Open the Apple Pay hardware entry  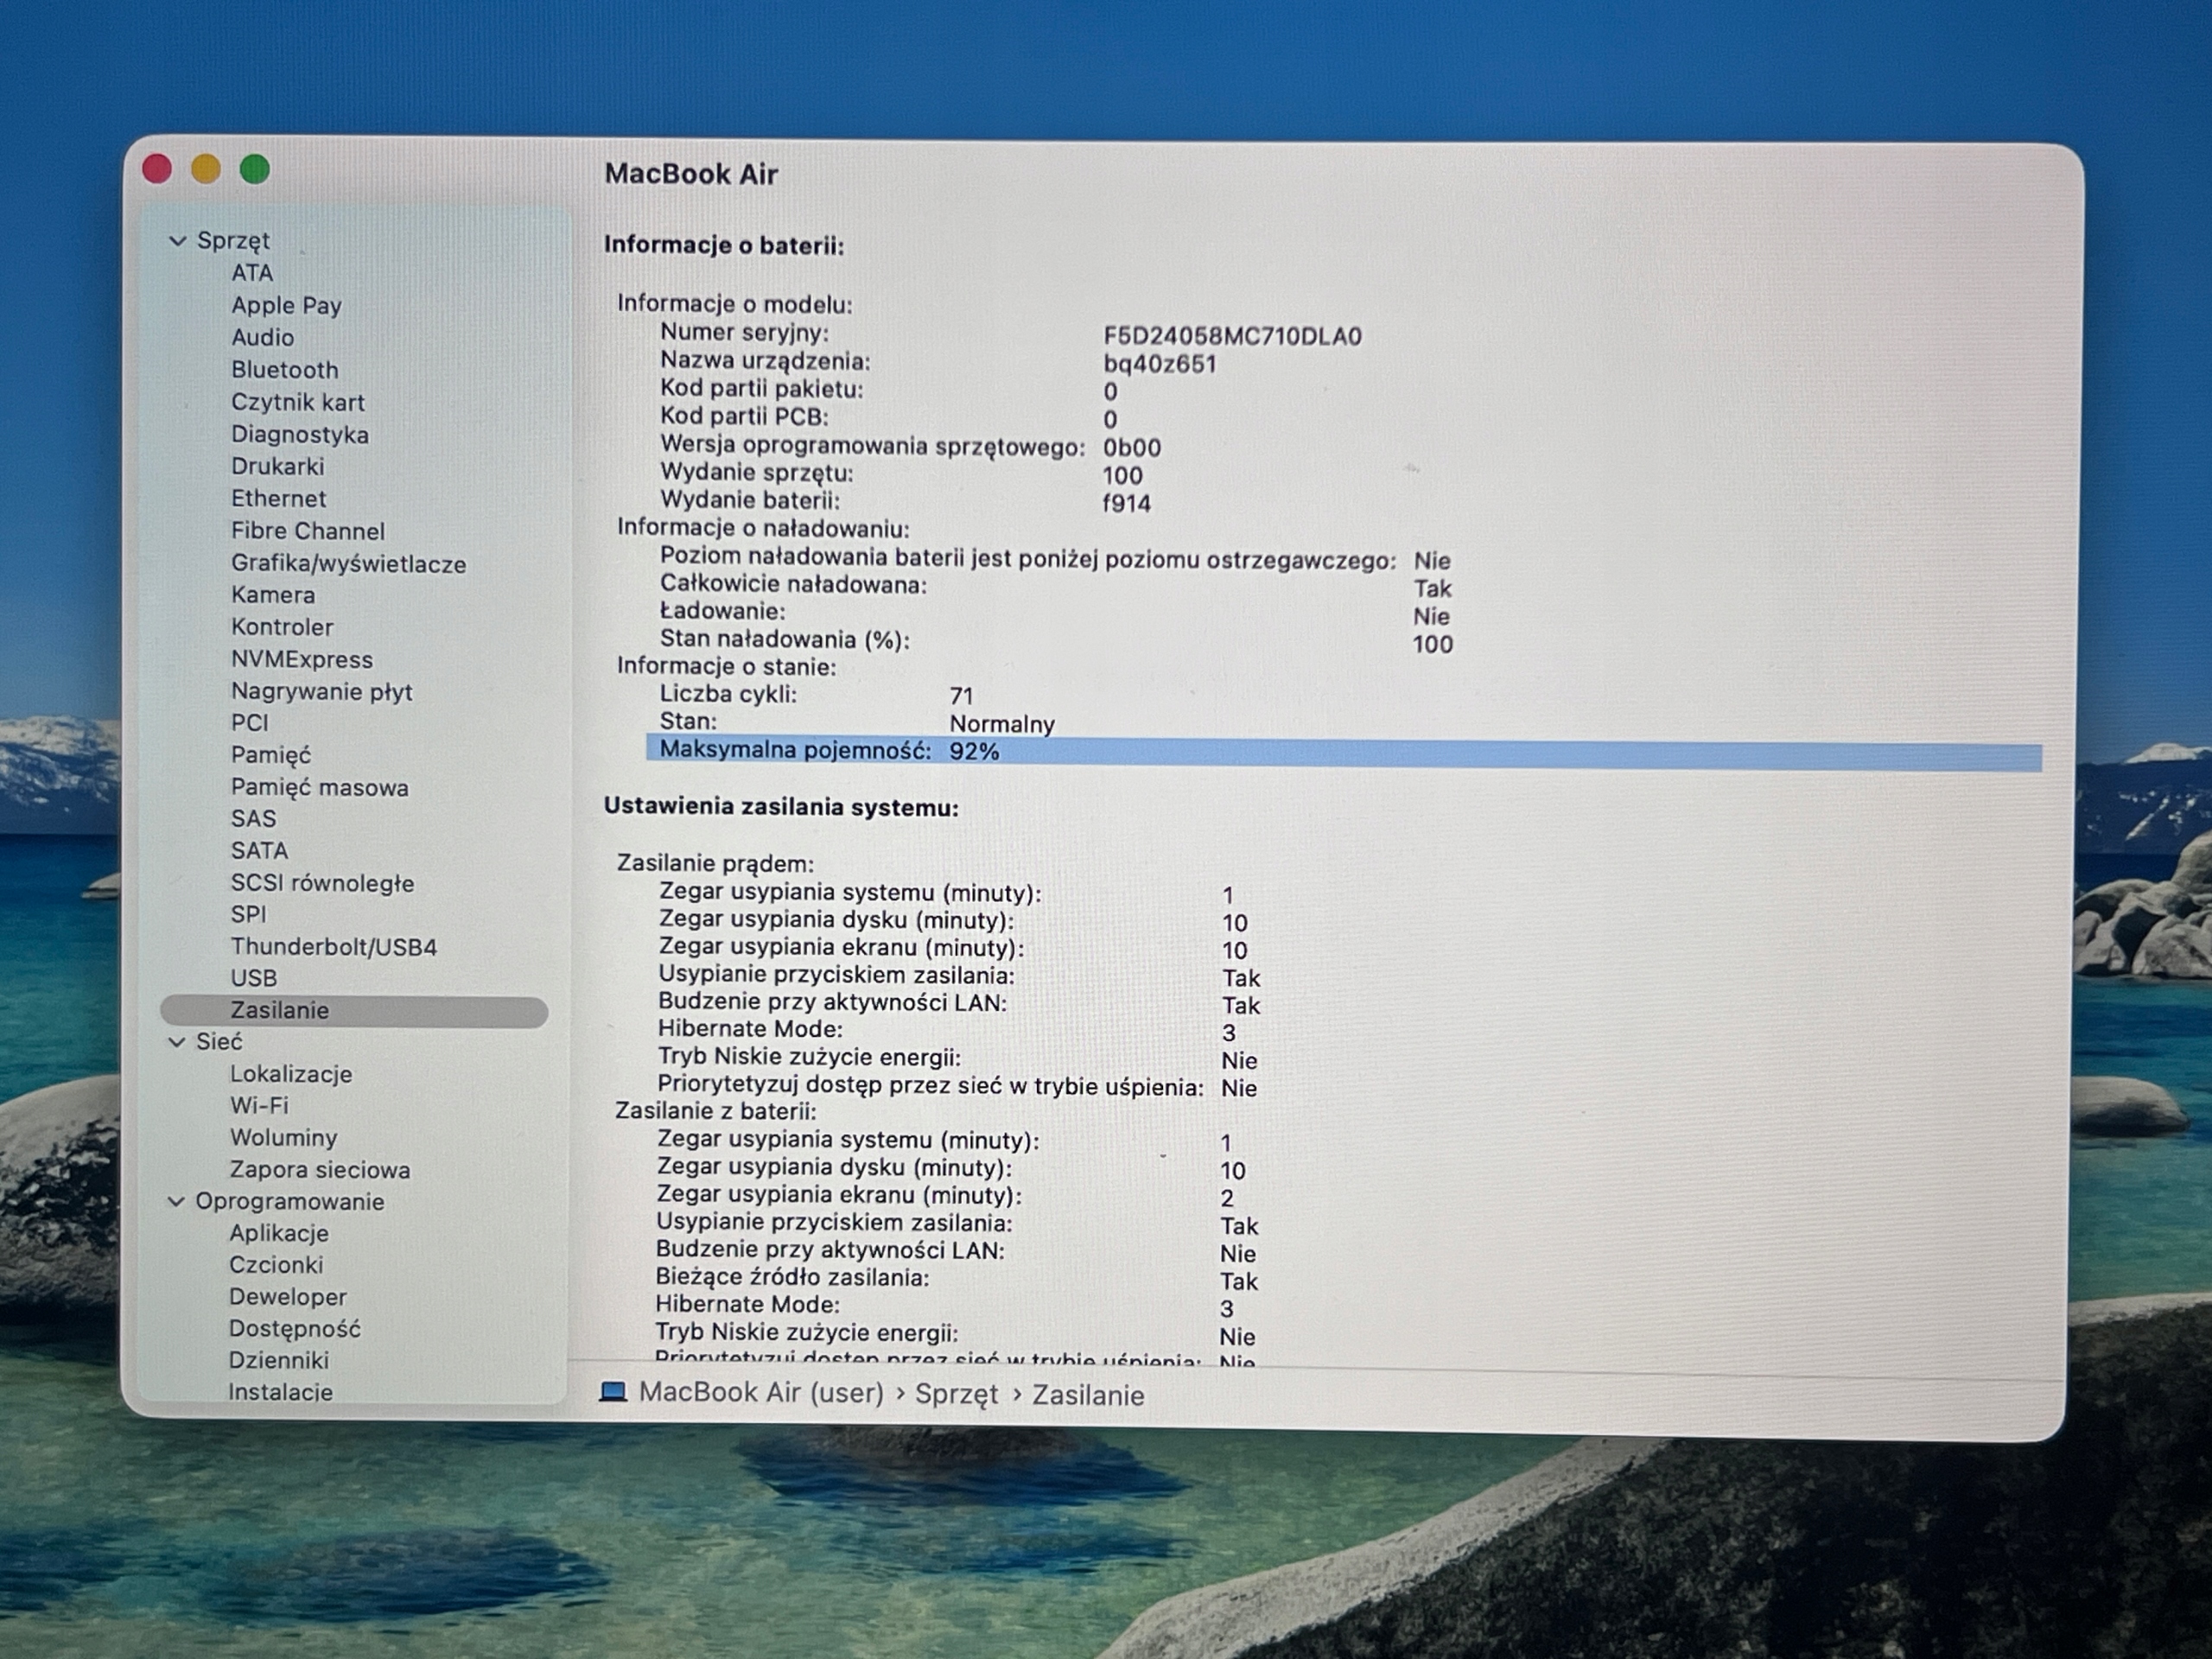tap(287, 306)
